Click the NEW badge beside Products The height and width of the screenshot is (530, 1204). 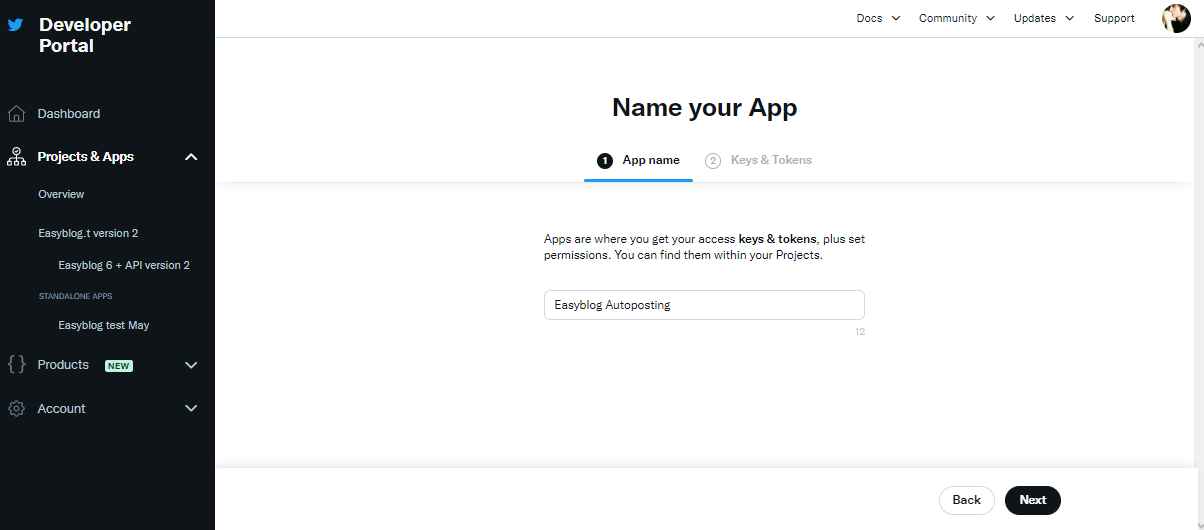pyautogui.click(x=119, y=366)
